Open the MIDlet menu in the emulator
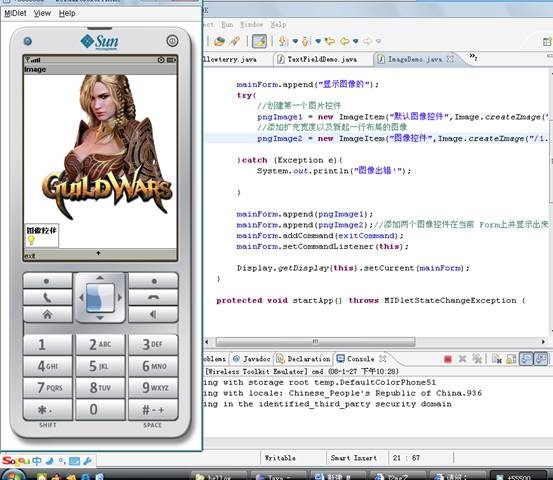 [15, 13]
